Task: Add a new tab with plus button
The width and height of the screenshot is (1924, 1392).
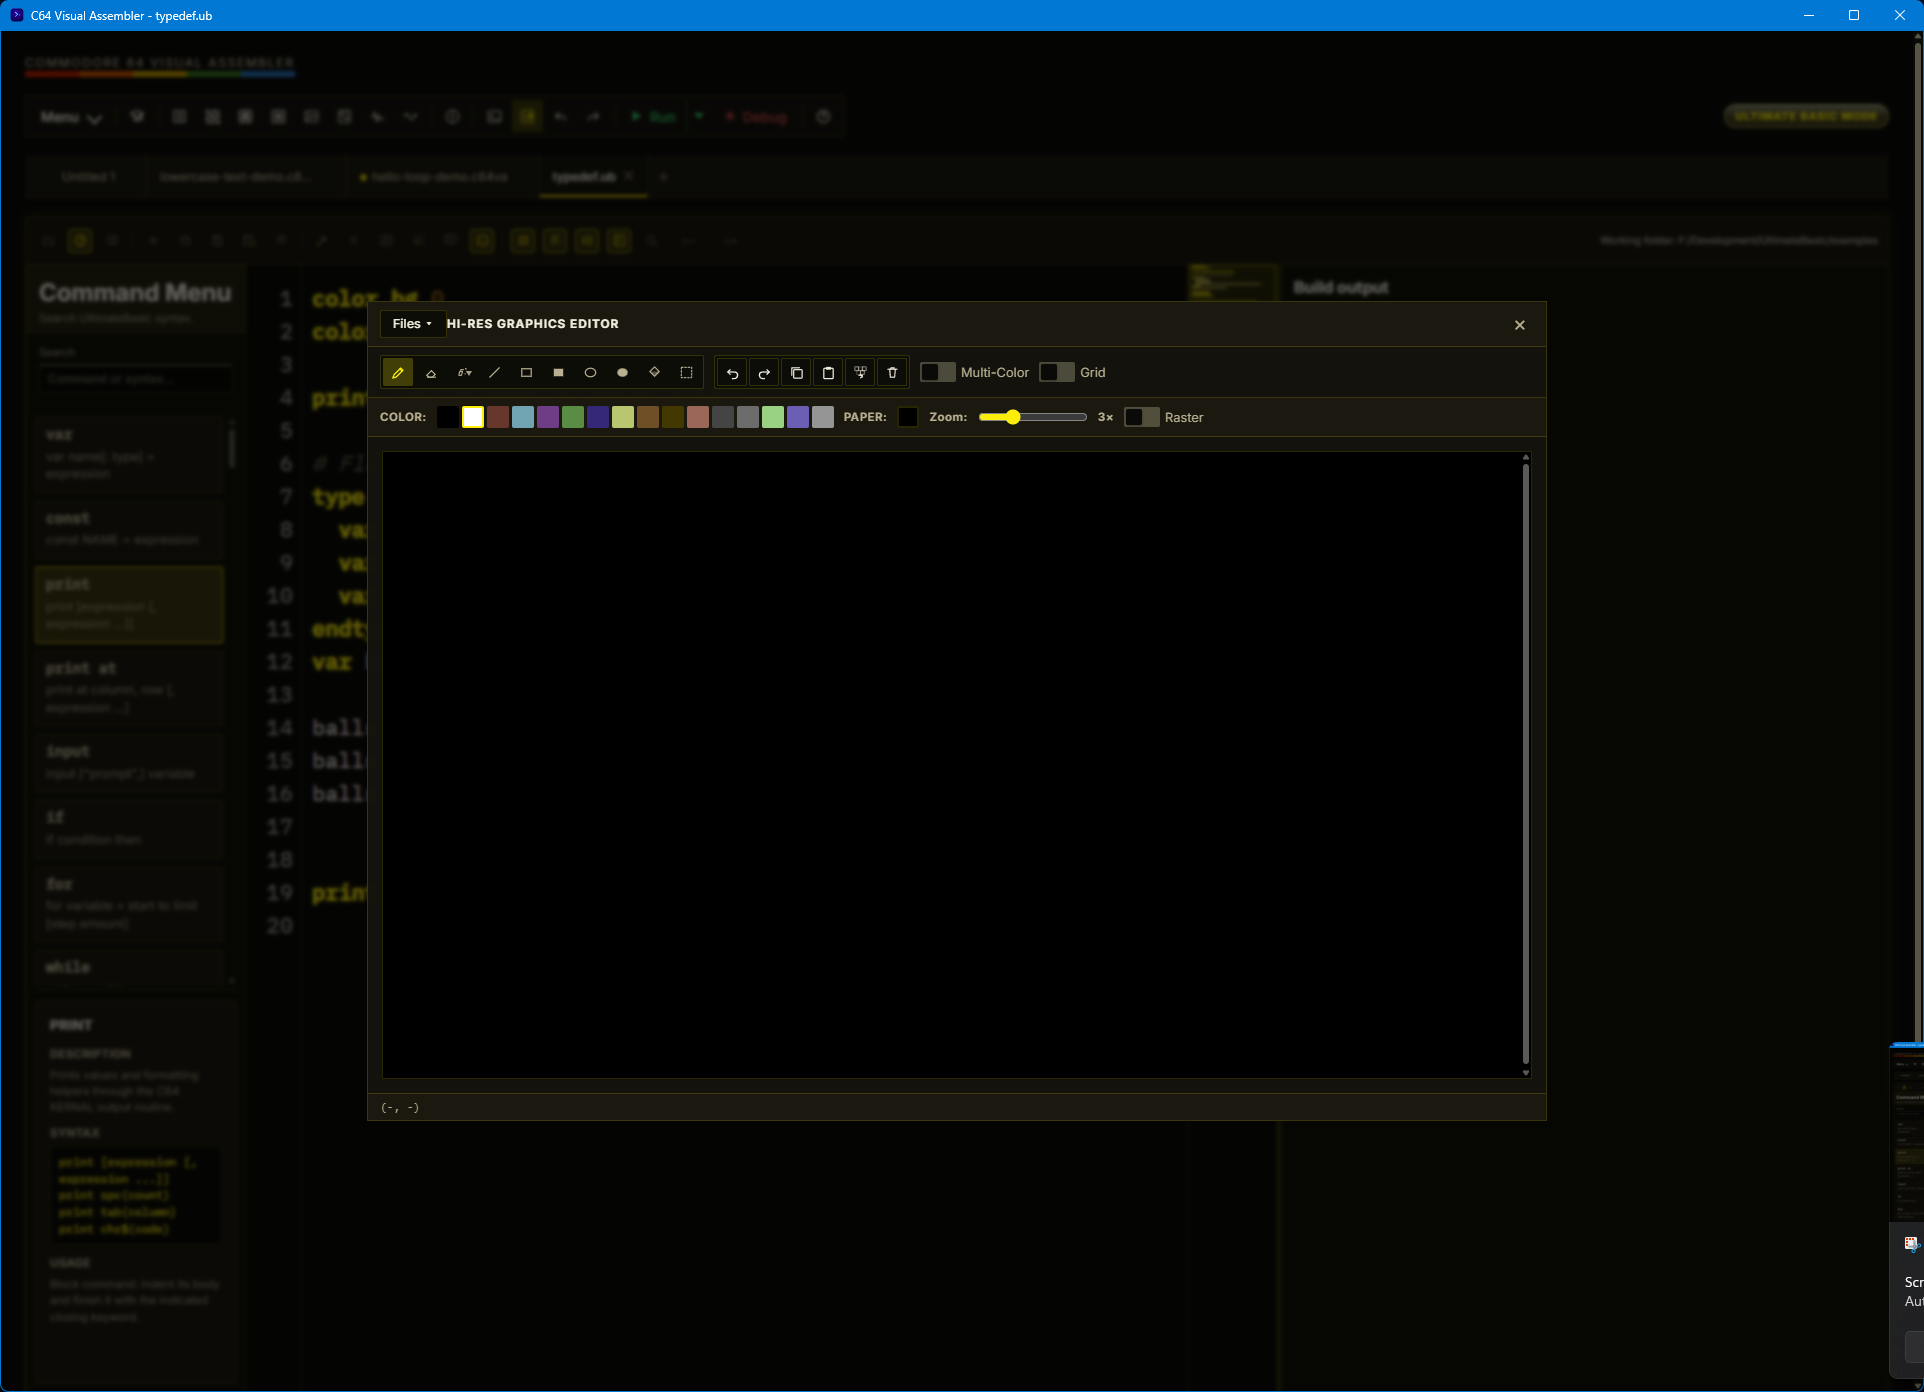Action: coord(663,177)
